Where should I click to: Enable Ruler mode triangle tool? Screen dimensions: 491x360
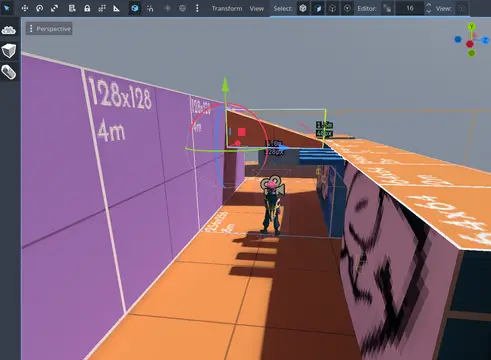116,8
